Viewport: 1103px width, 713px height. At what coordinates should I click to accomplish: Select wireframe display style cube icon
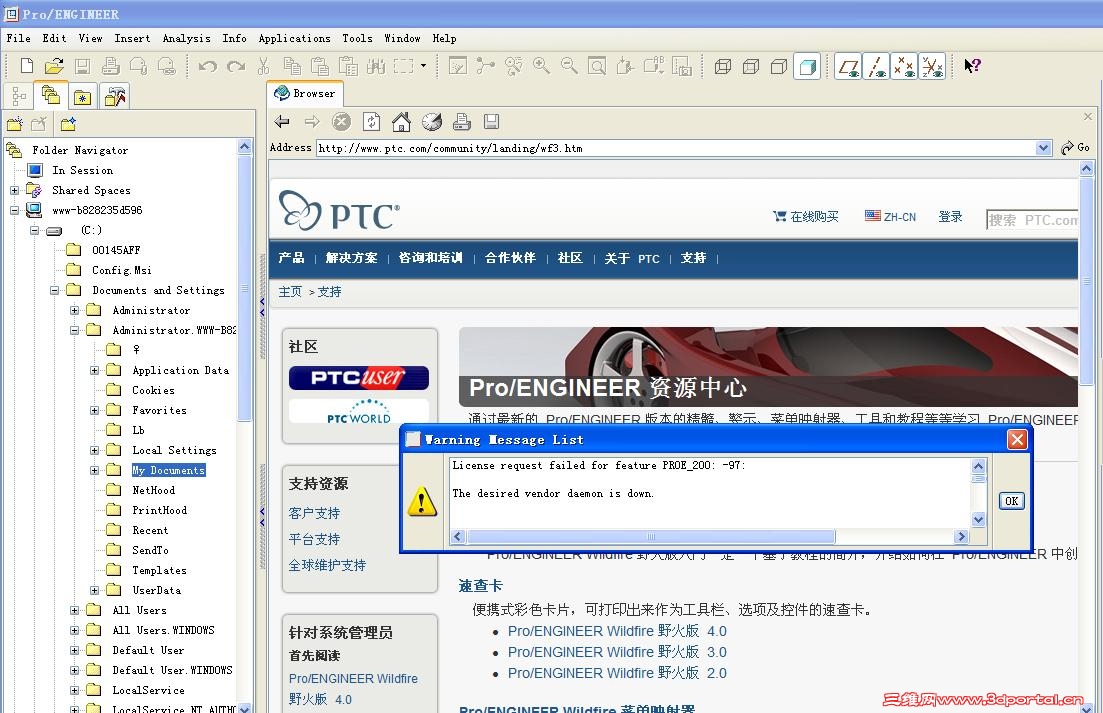pyautogui.click(x=722, y=67)
